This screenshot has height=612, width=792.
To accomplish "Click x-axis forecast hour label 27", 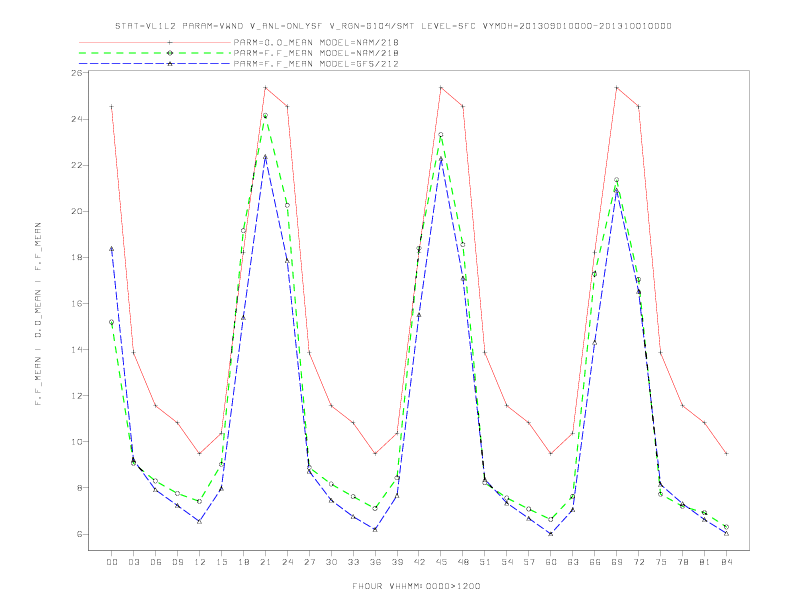I will coord(309,562).
